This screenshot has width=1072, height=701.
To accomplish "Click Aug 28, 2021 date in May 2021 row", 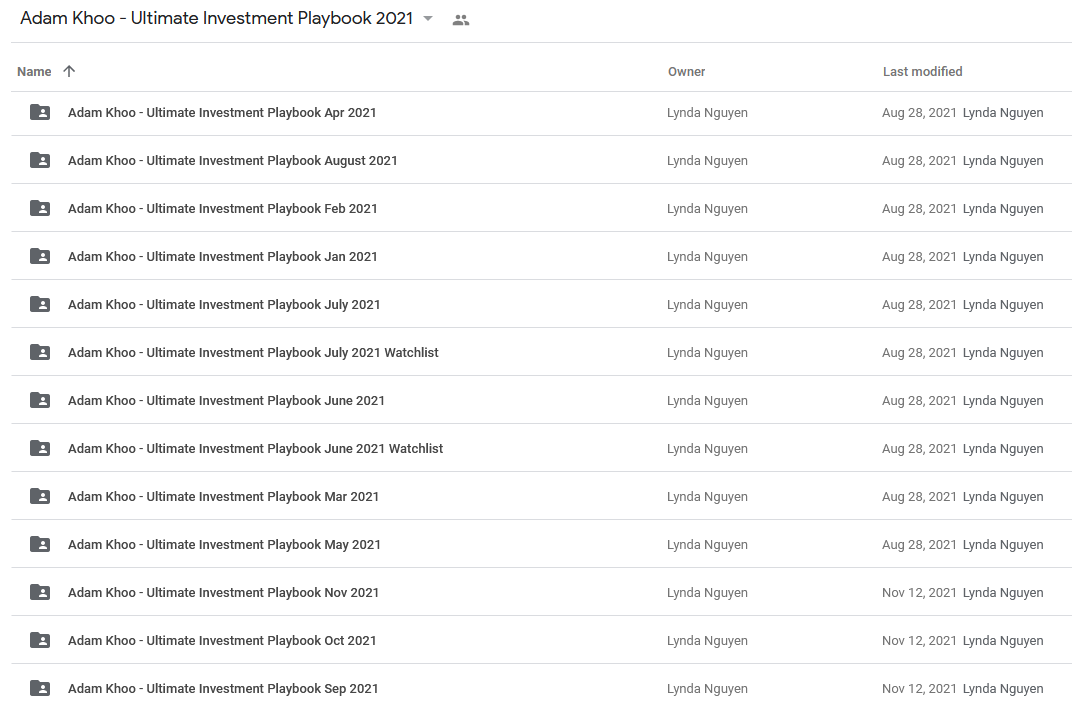I will [919, 544].
